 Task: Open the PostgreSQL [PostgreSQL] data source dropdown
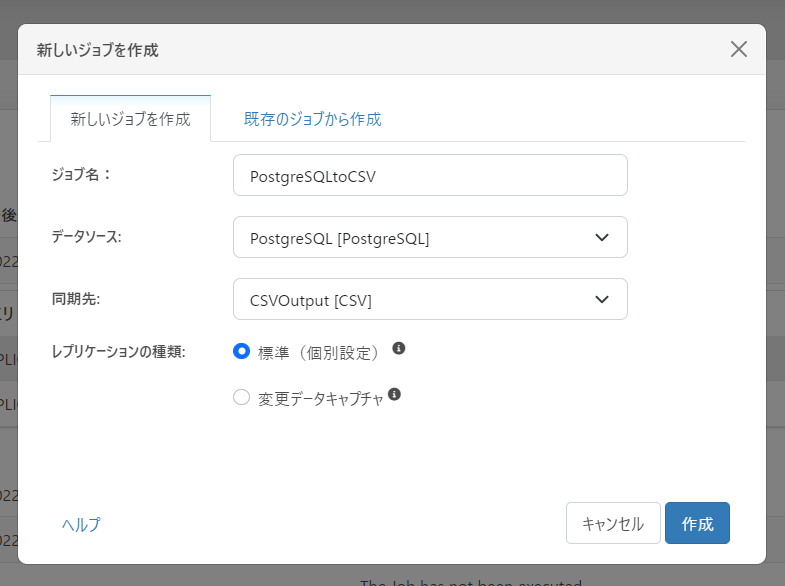[429, 237]
